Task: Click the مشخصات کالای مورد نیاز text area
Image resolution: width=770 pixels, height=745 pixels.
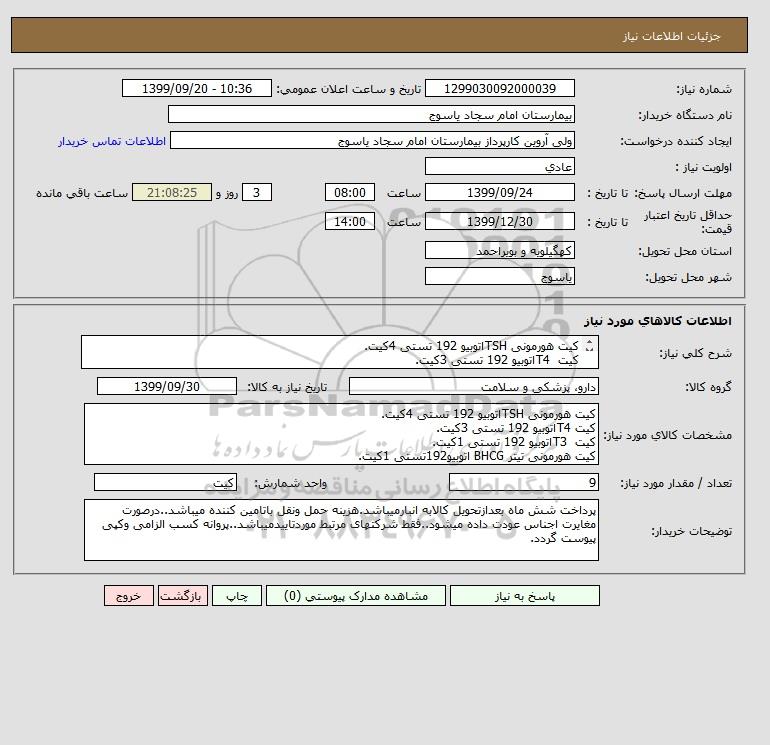Action: click(341, 434)
